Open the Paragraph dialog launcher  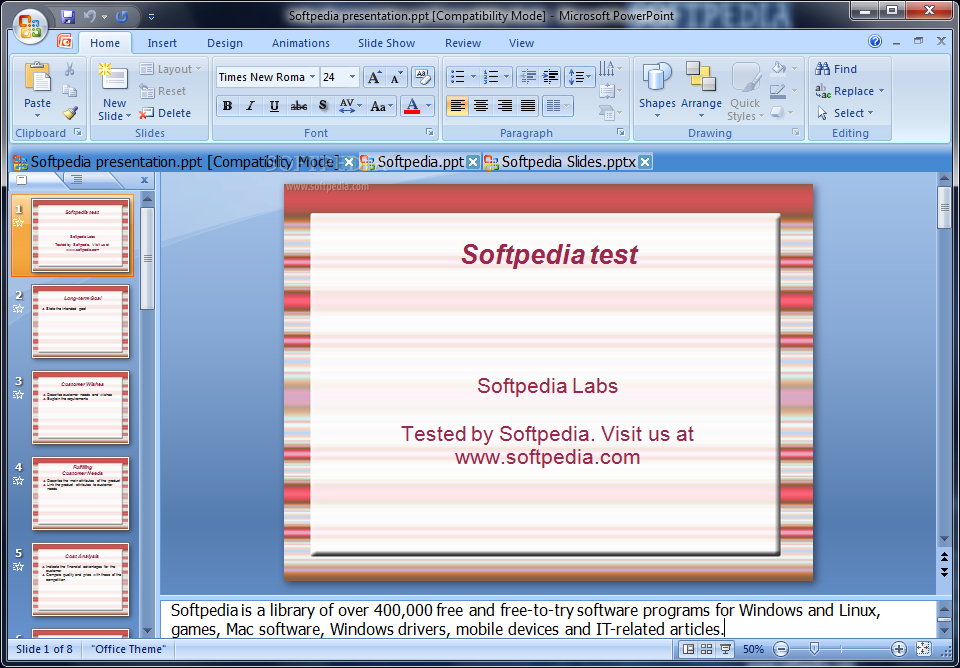click(620, 132)
